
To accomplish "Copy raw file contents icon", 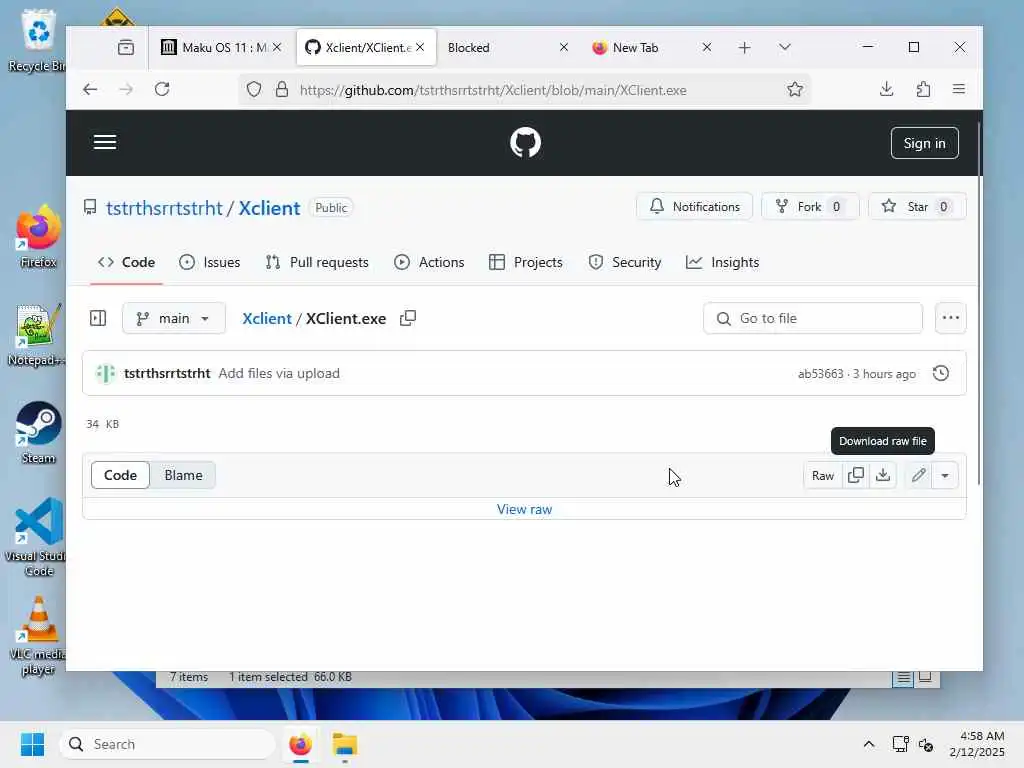I will [856, 475].
